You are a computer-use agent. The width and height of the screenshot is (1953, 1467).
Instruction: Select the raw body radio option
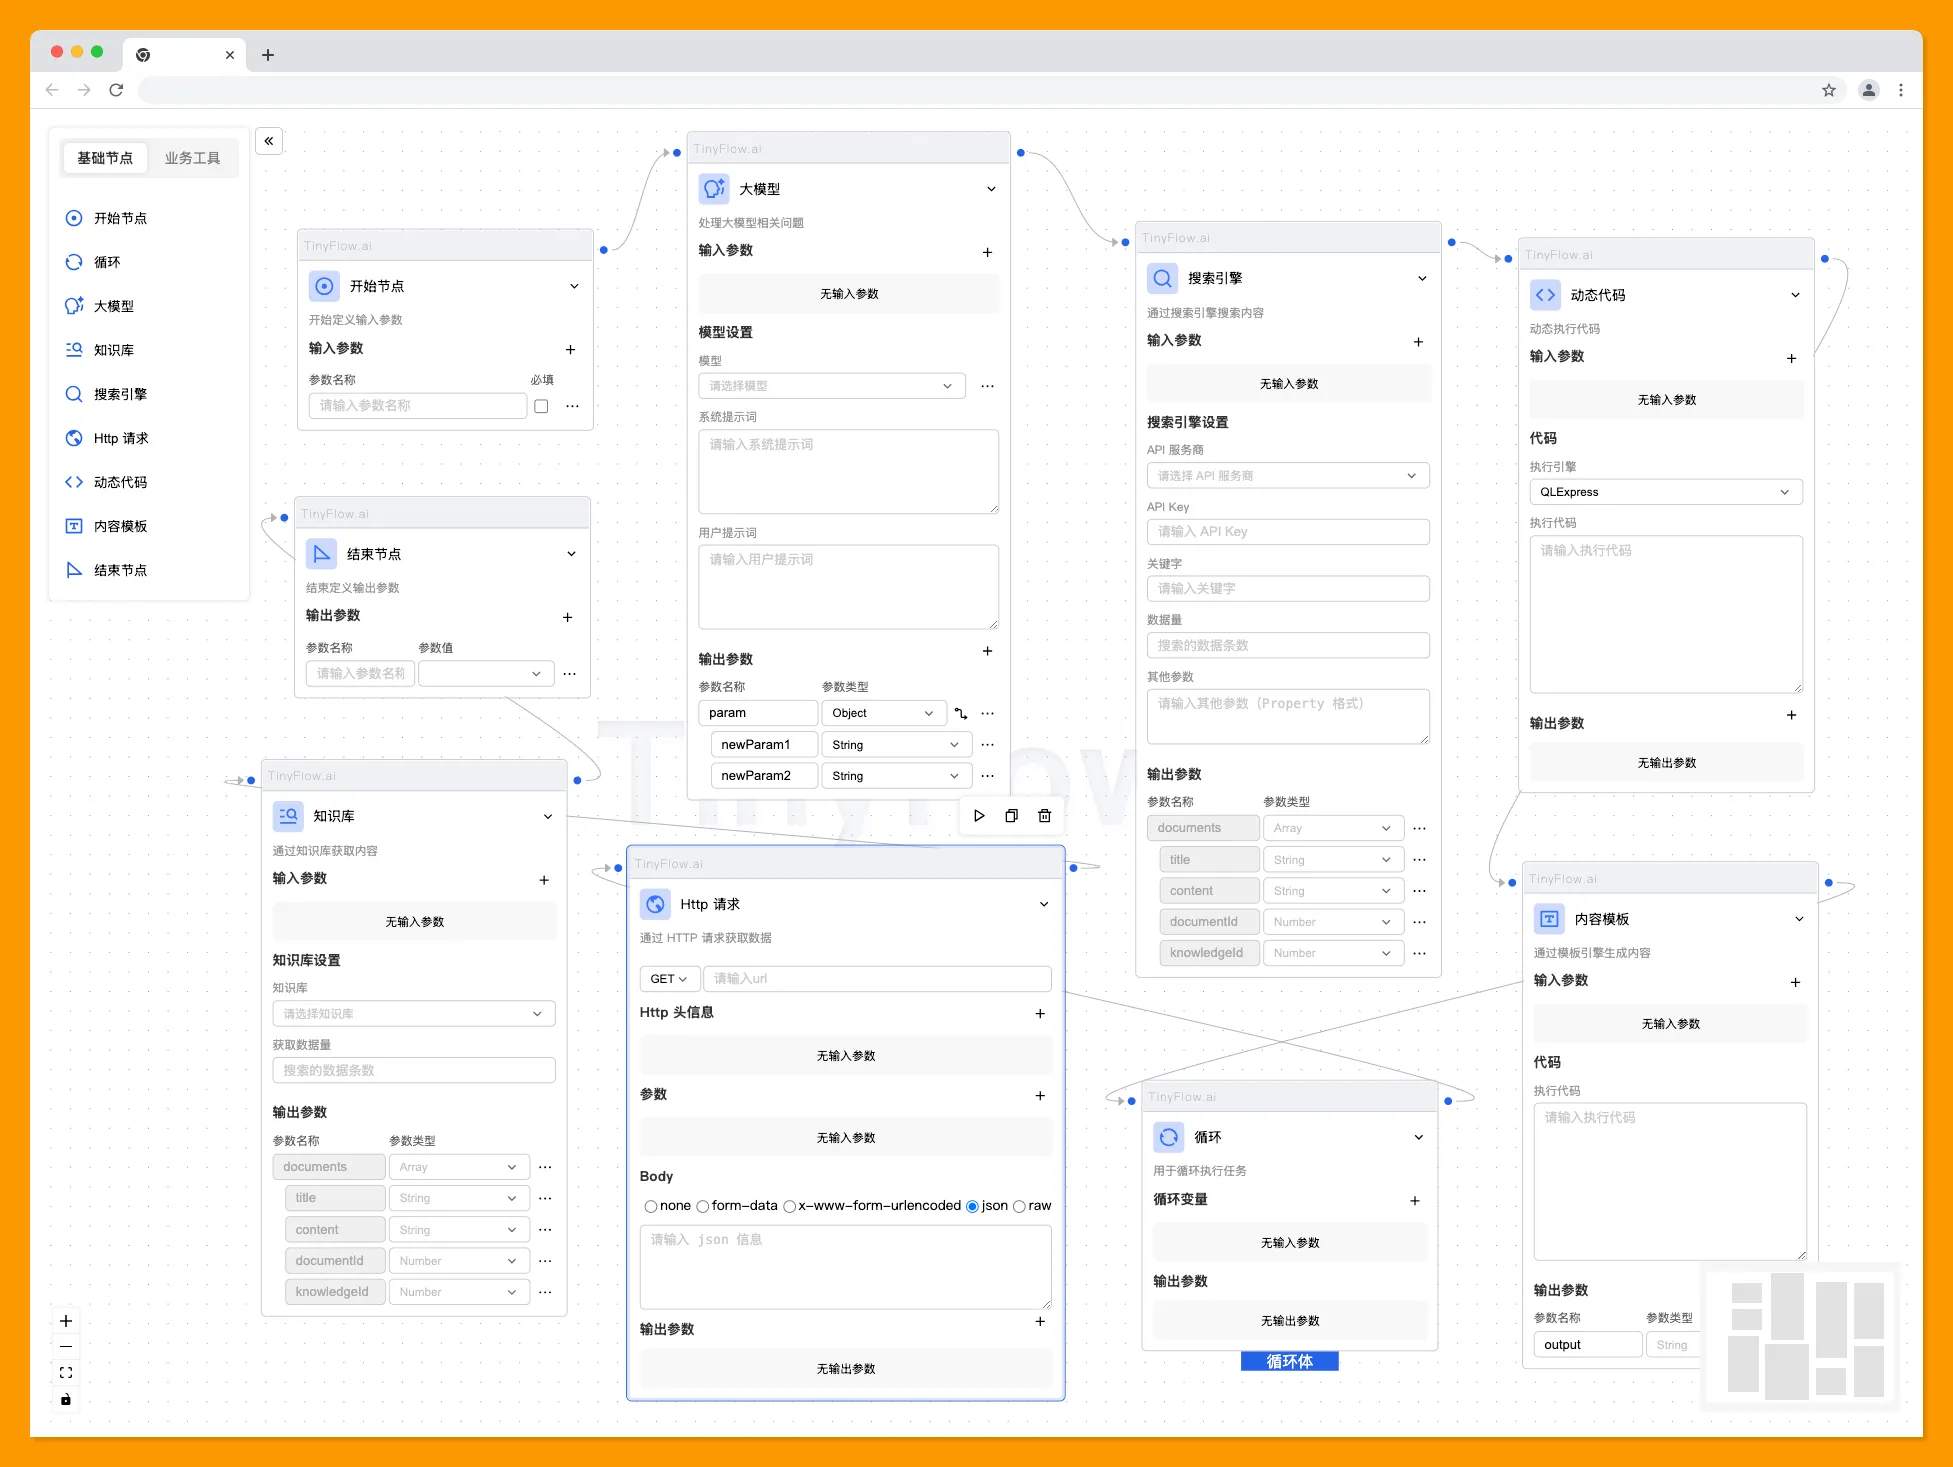pos(1019,1206)
